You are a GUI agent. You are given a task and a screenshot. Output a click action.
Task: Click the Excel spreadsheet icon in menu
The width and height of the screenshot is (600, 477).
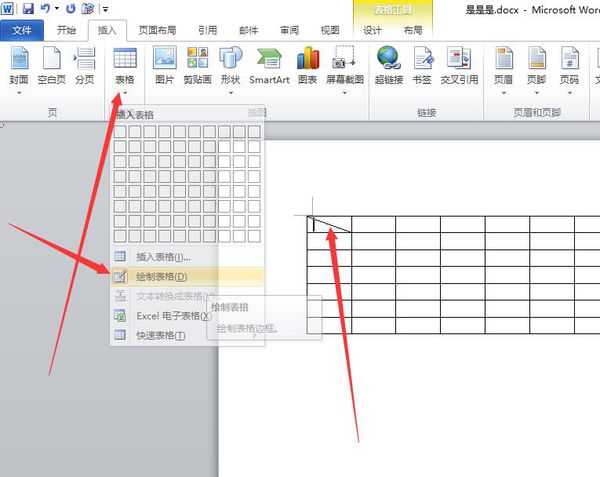click(120, 316)
